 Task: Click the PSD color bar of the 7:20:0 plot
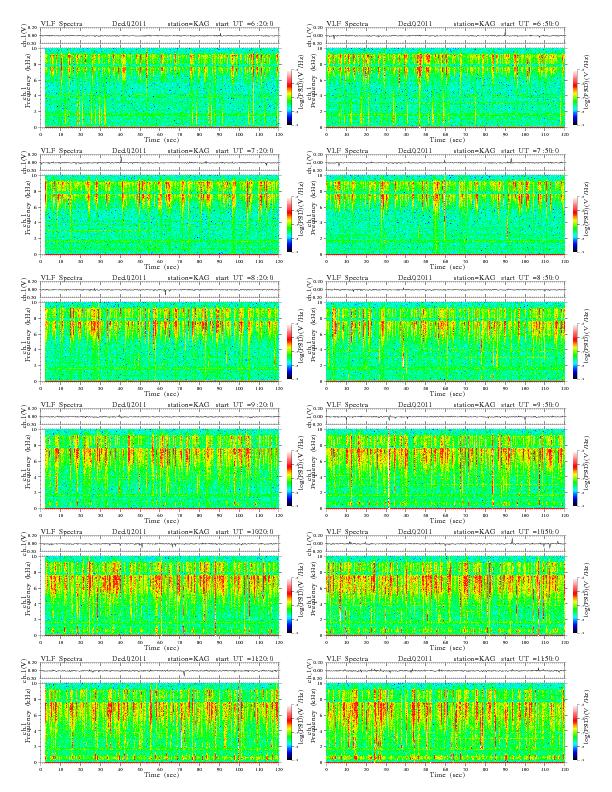tap(289, 224)
